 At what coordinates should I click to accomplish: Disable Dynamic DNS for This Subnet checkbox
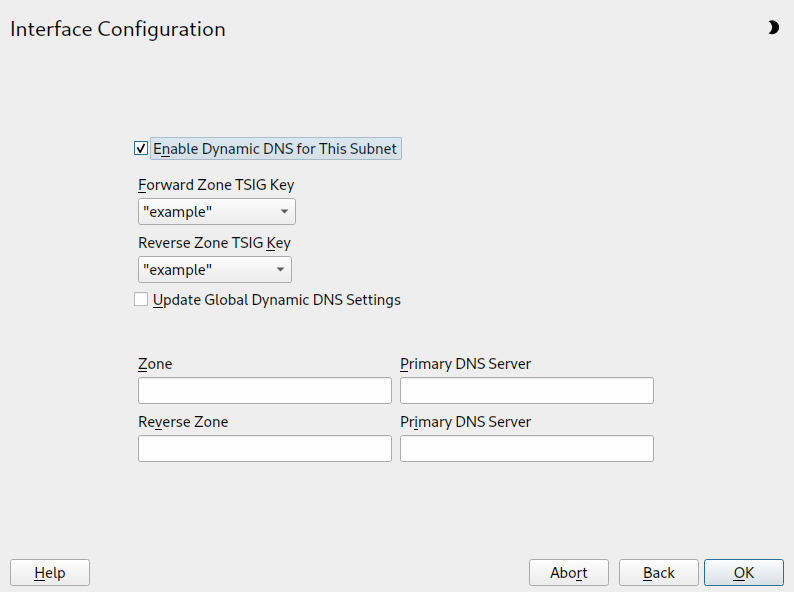[141, 149]
